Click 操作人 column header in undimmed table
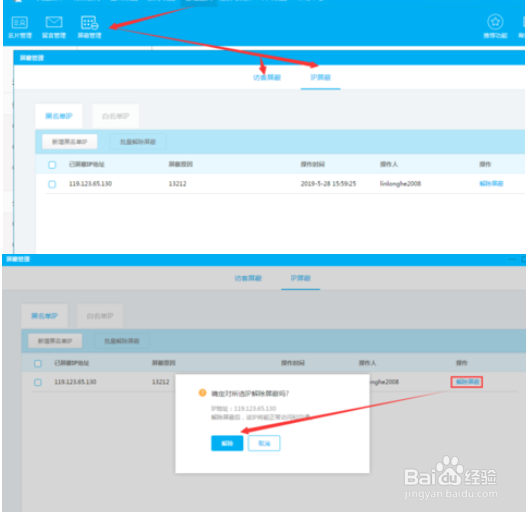The height and width of the screenshot is (512, 527). click(x=389, y=164)
